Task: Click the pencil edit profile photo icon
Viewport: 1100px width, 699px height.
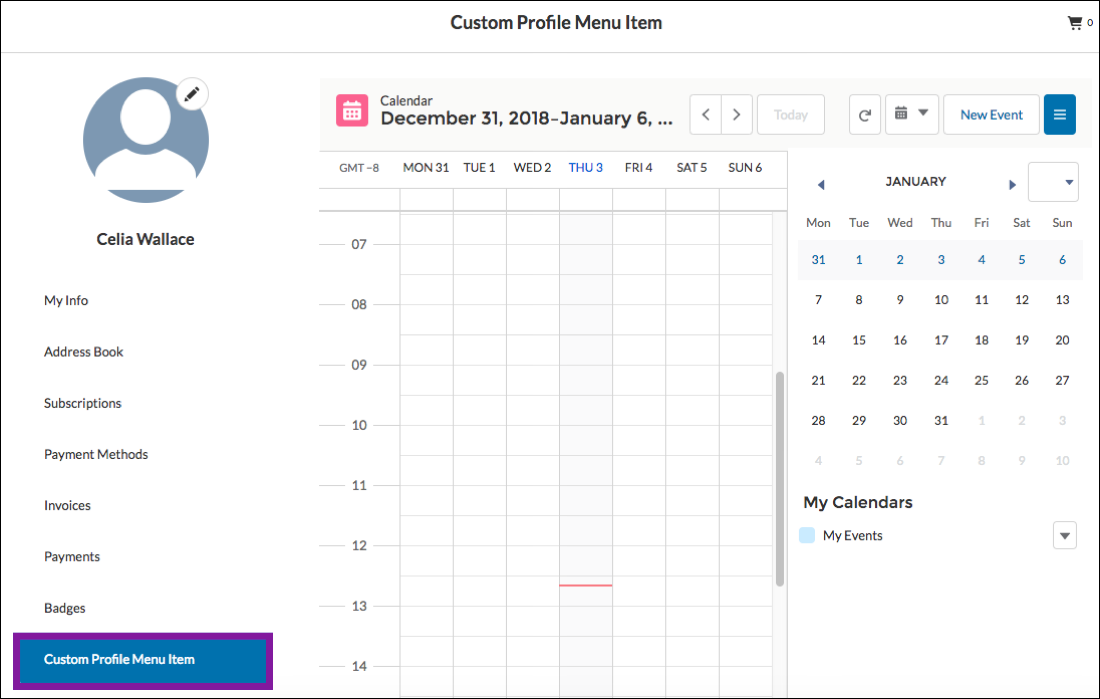Action: [x=193, y=95]
